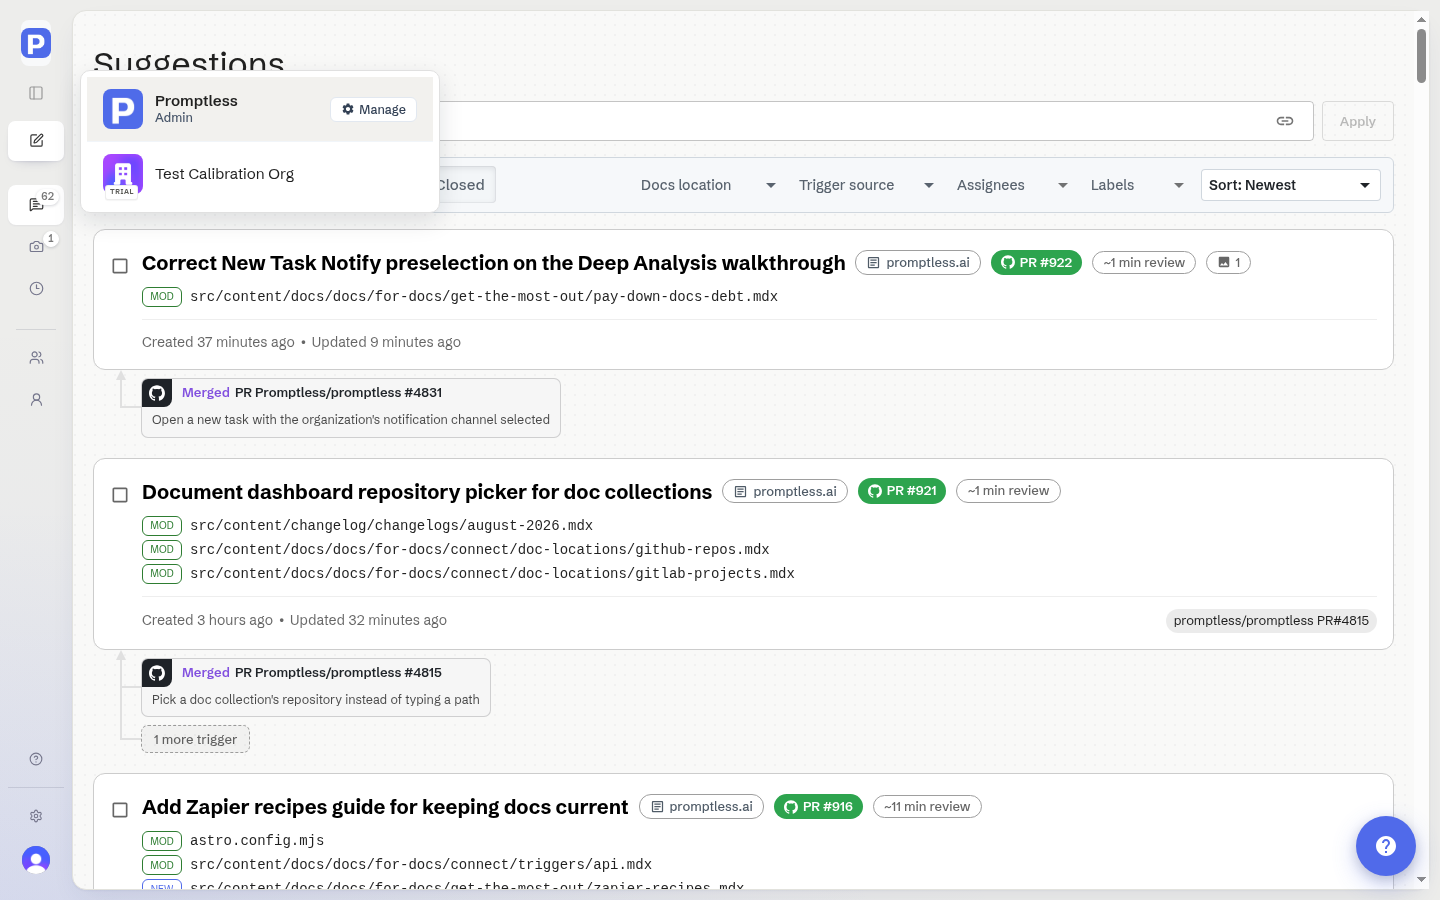Open the camera icon with badge 1

pos(36,246)
